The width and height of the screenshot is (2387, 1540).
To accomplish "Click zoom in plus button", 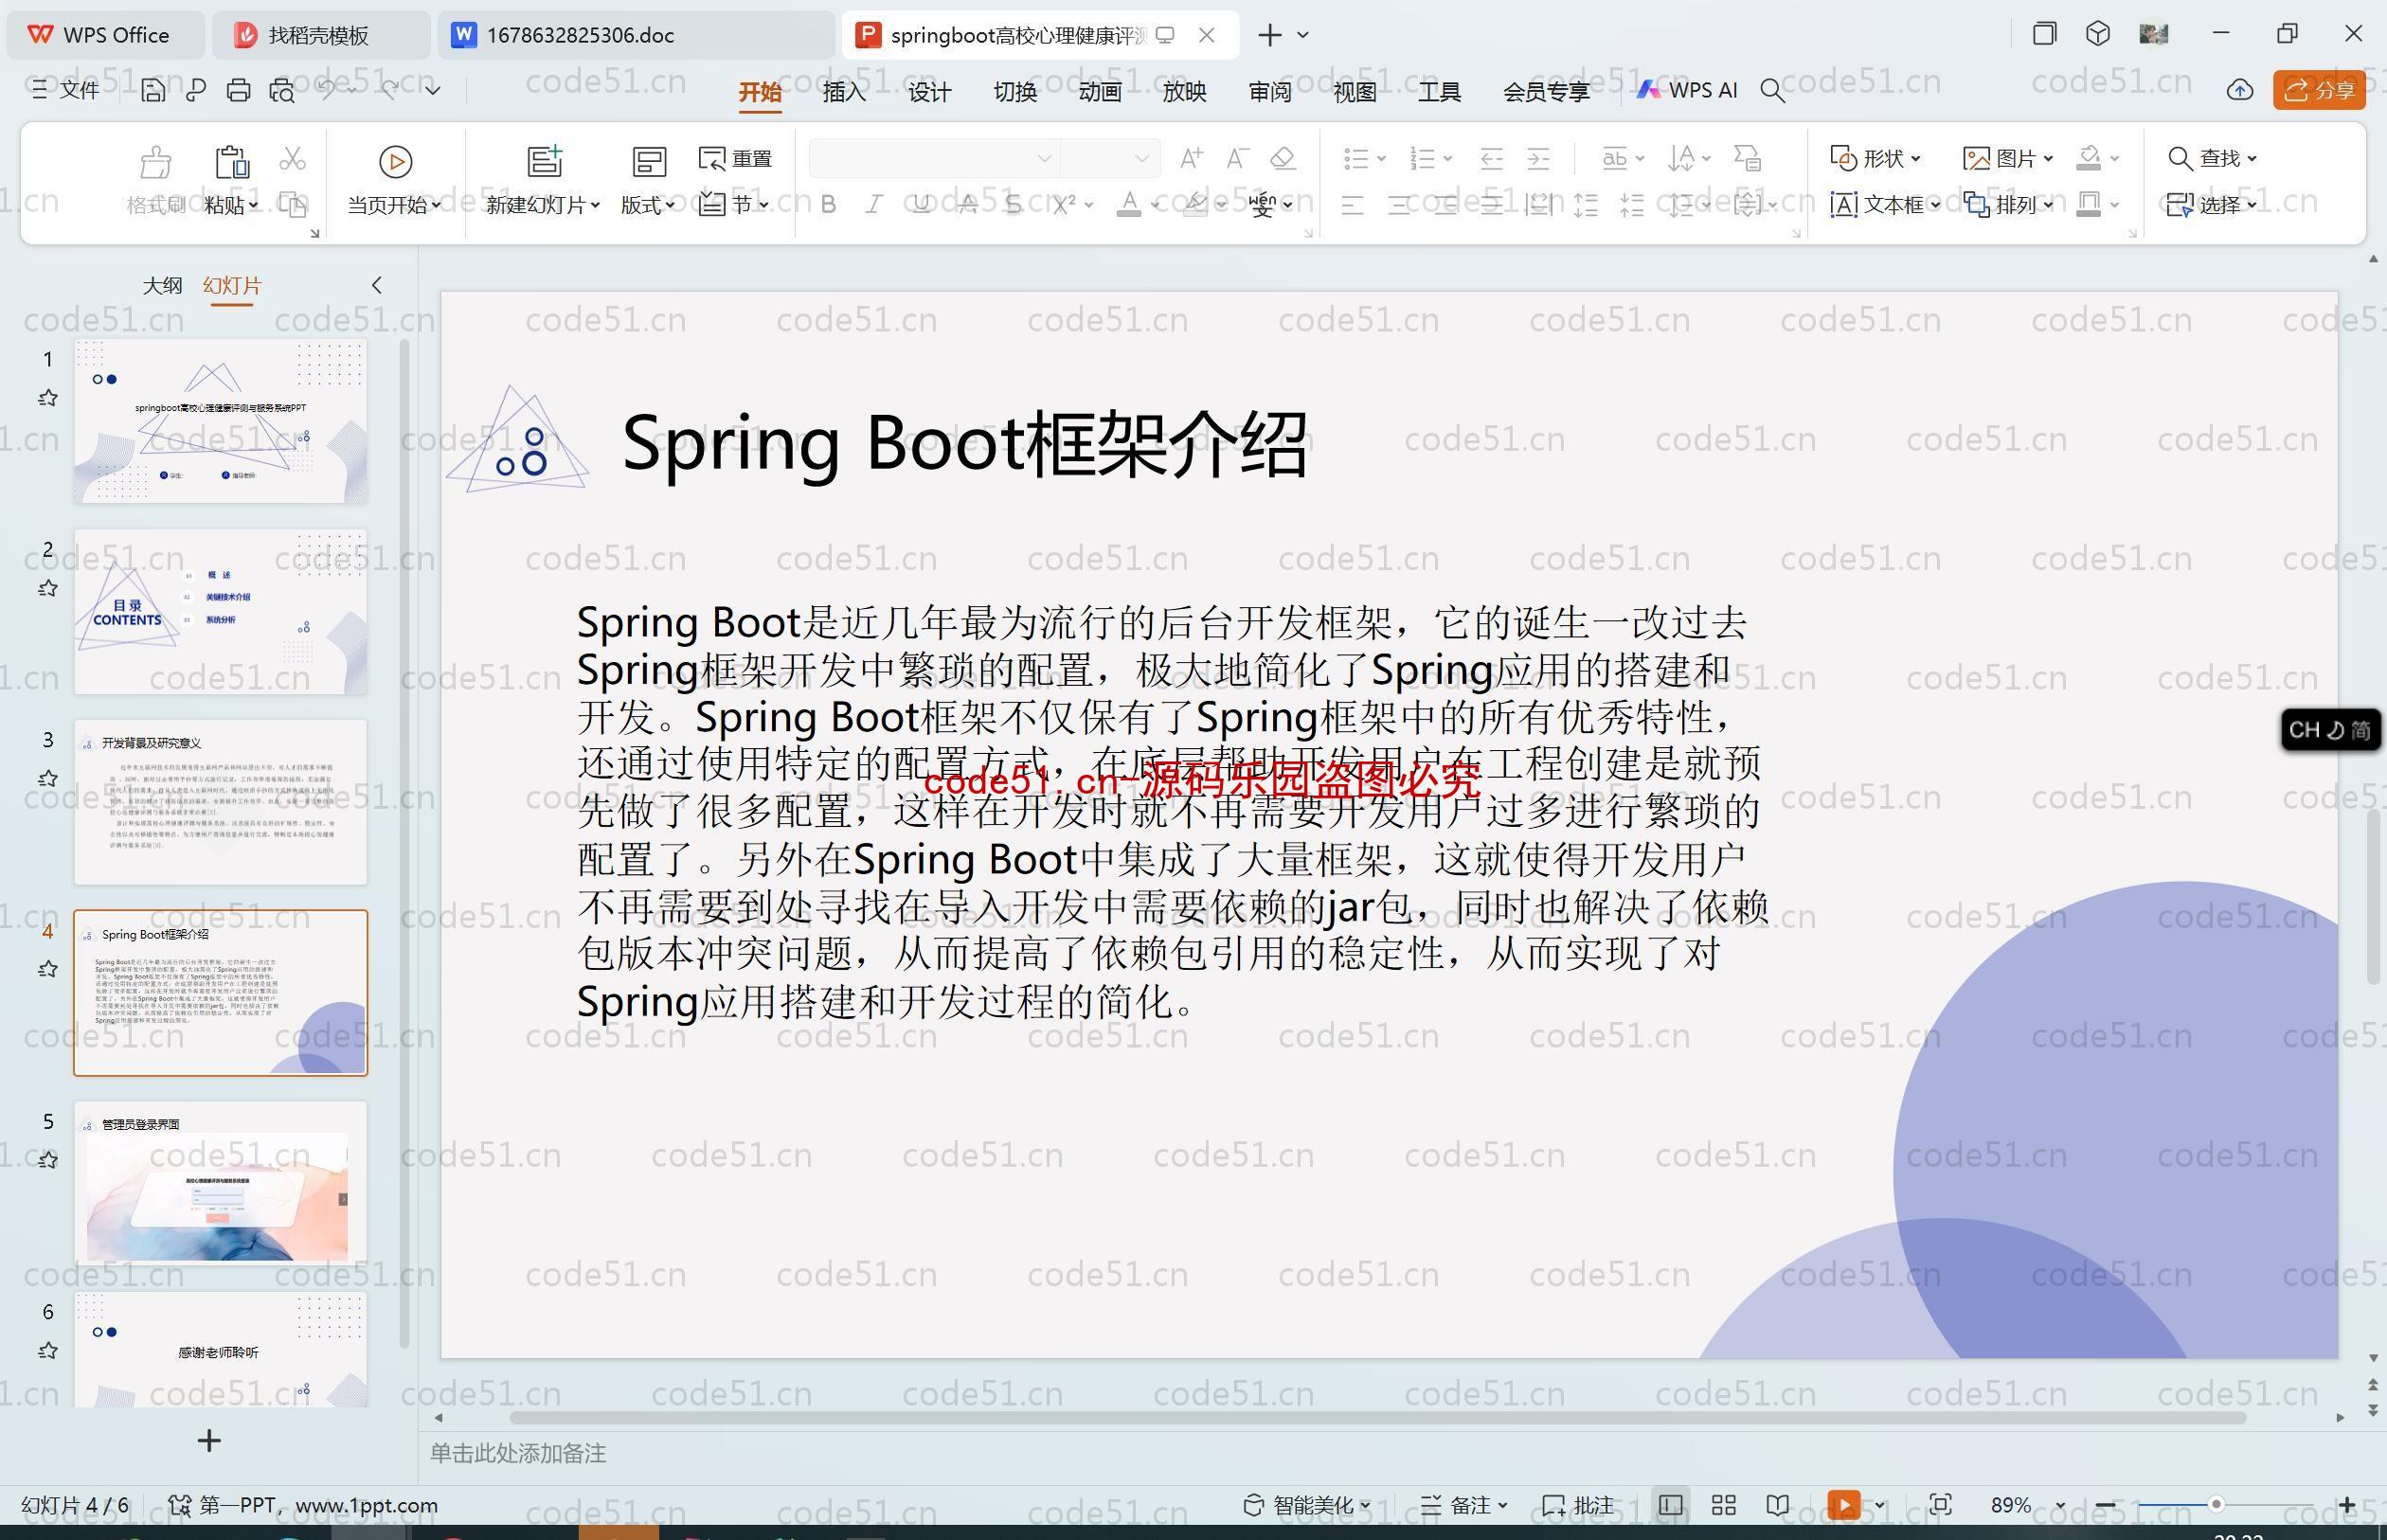I will click(x=2348, y=1505).
